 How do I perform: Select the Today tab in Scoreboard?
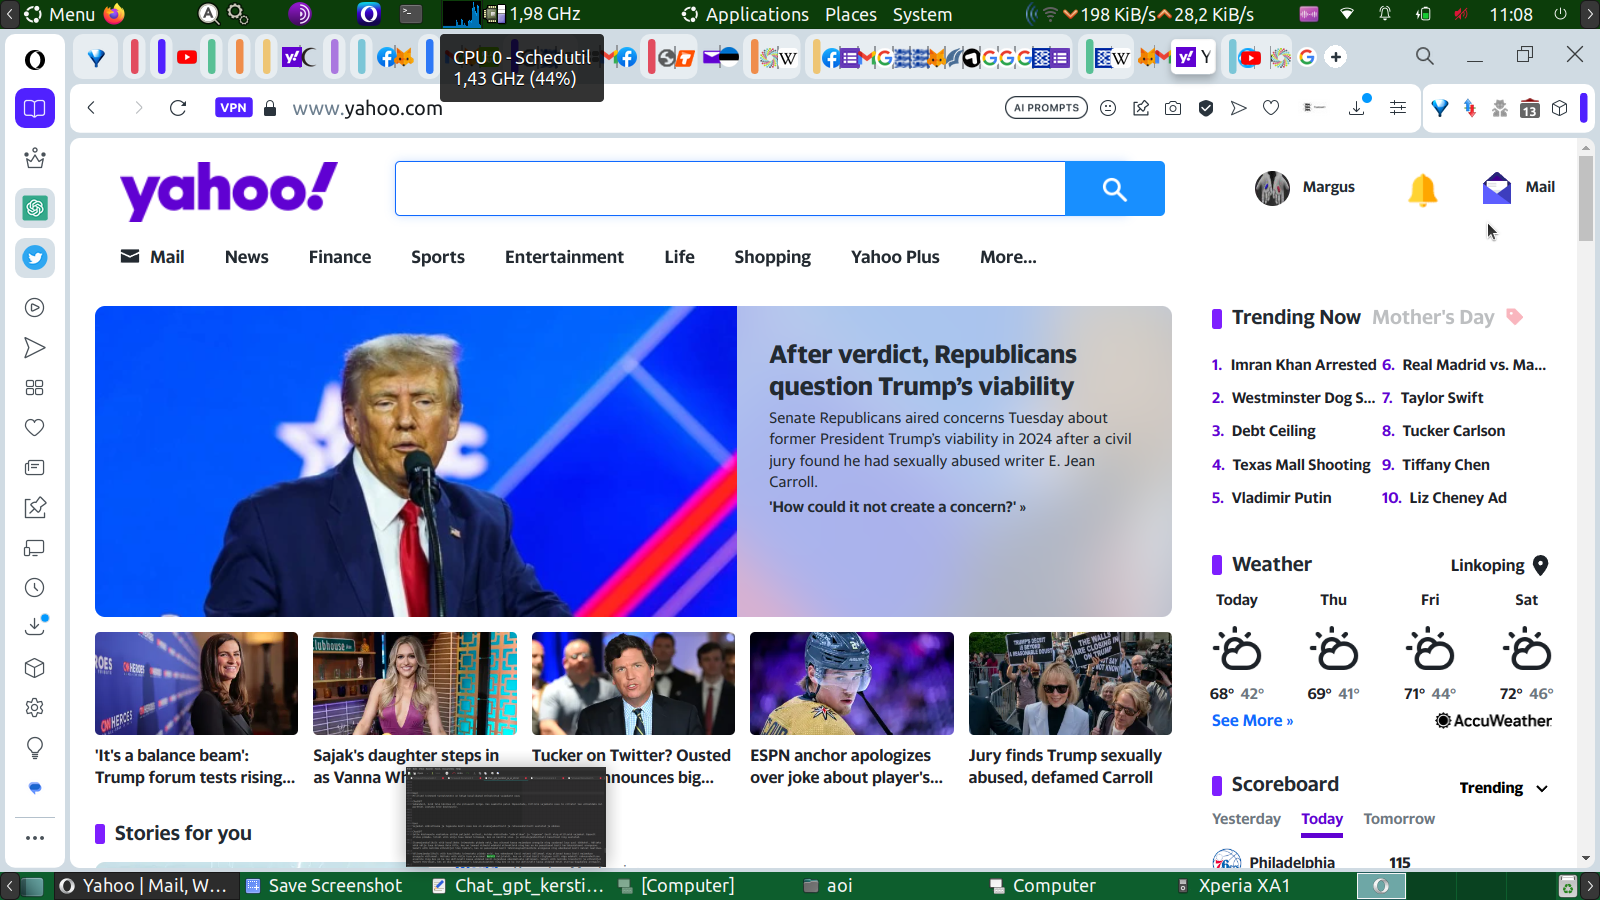tap(1322, 819)
